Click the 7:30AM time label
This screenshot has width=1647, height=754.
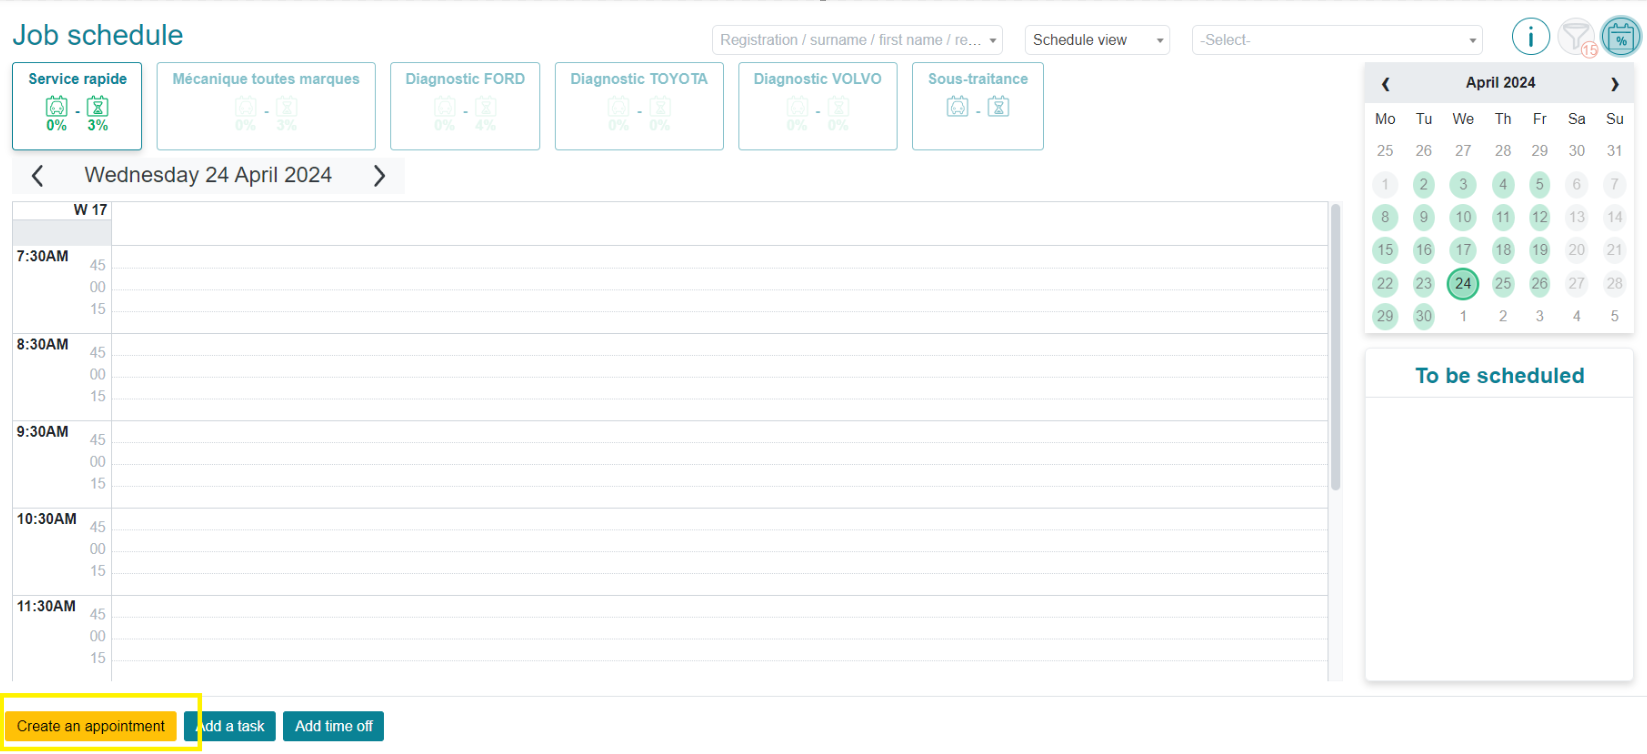[43, 256]
